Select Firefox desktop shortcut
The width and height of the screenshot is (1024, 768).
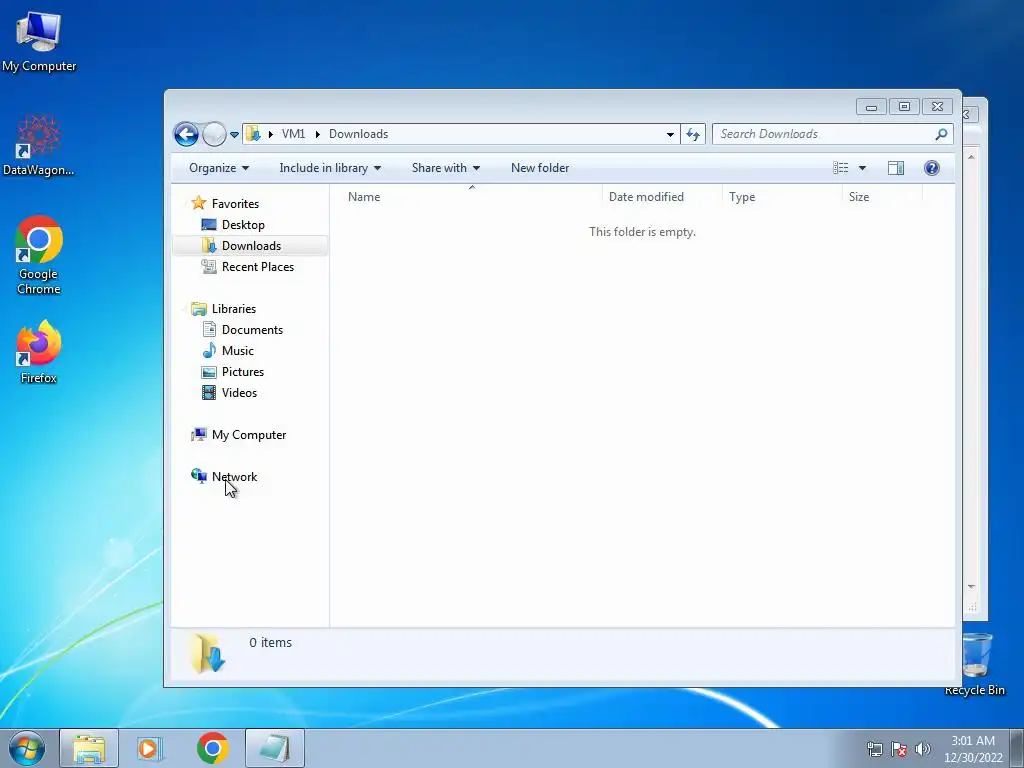39,353
